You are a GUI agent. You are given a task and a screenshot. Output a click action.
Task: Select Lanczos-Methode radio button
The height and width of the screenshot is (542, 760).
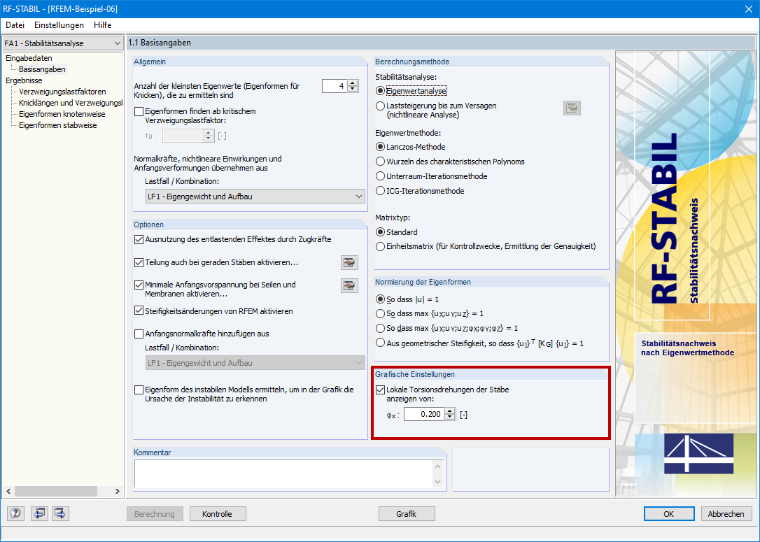380,147
